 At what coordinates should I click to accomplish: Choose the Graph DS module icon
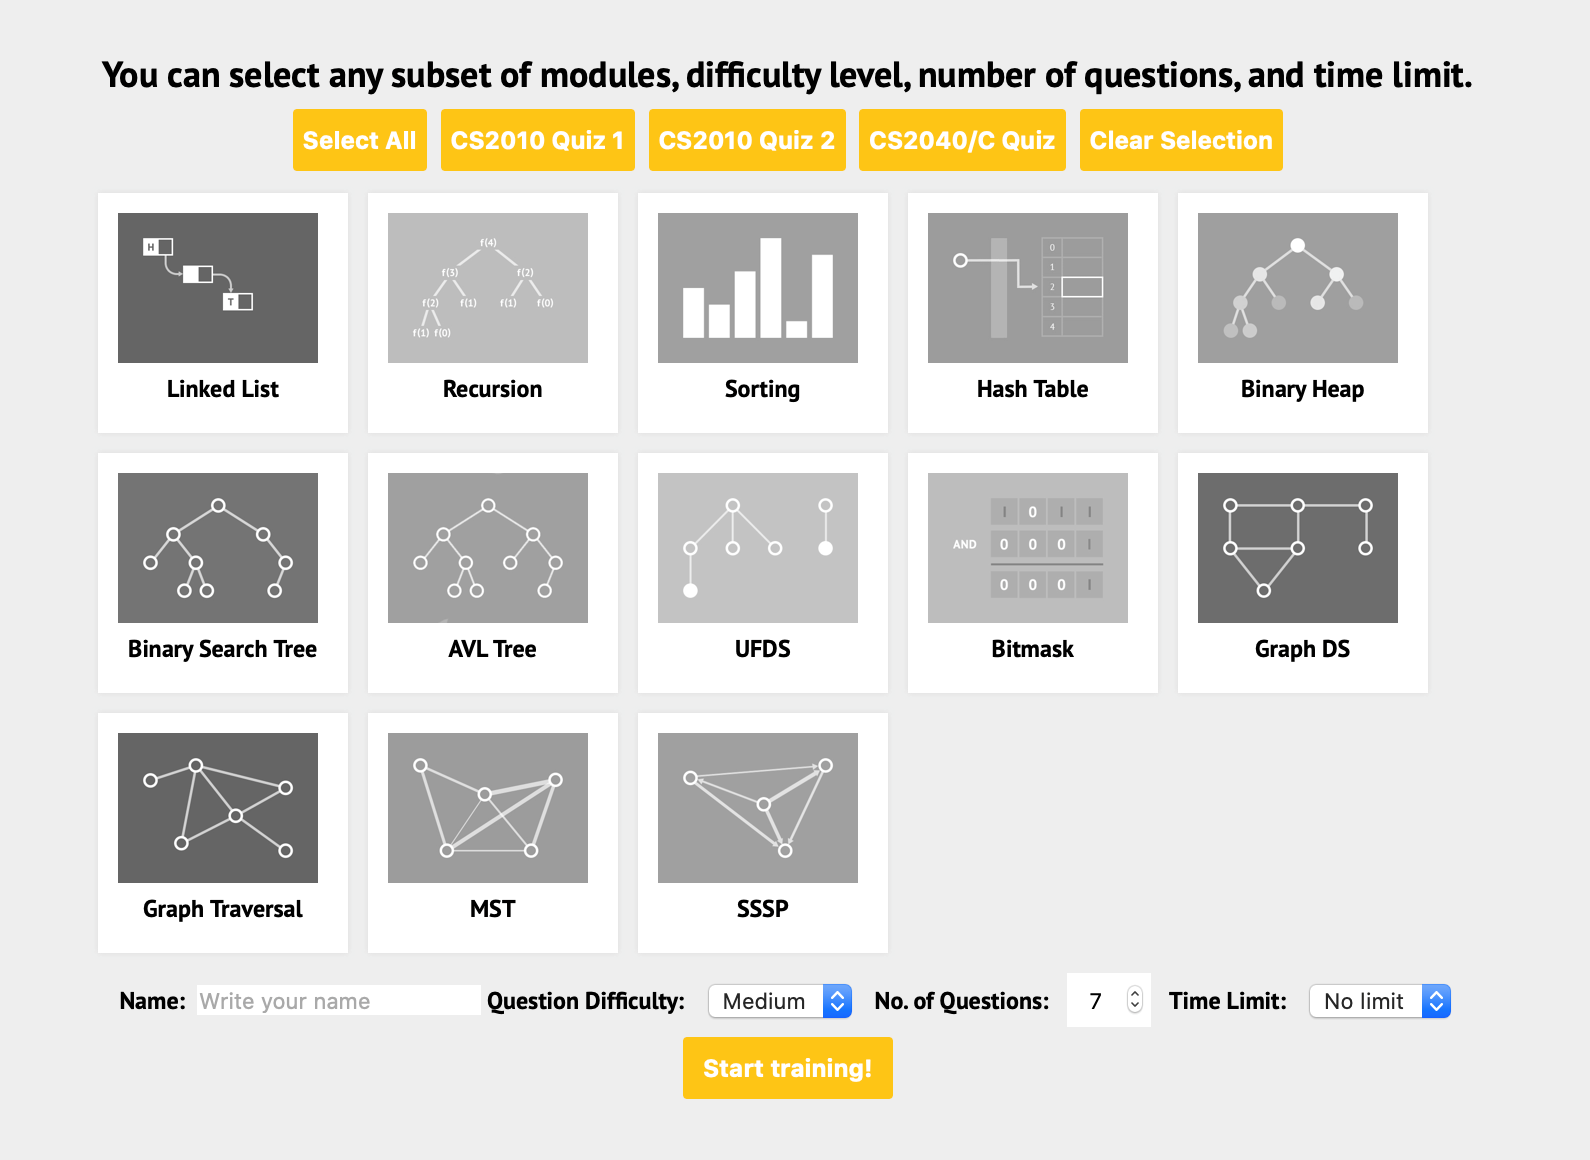[x=1298, y=548]
